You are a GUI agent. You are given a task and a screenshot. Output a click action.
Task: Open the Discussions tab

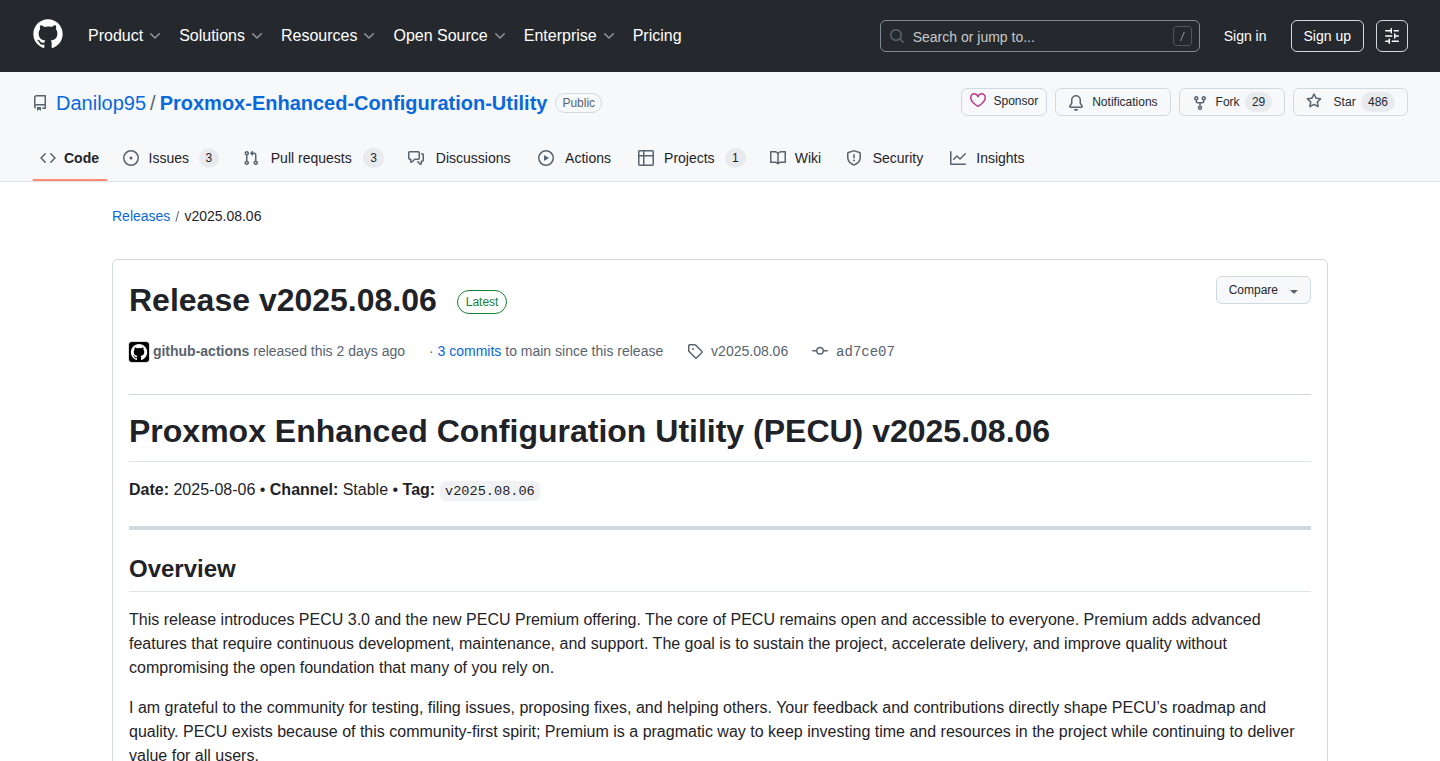click(x=459, y=158)
